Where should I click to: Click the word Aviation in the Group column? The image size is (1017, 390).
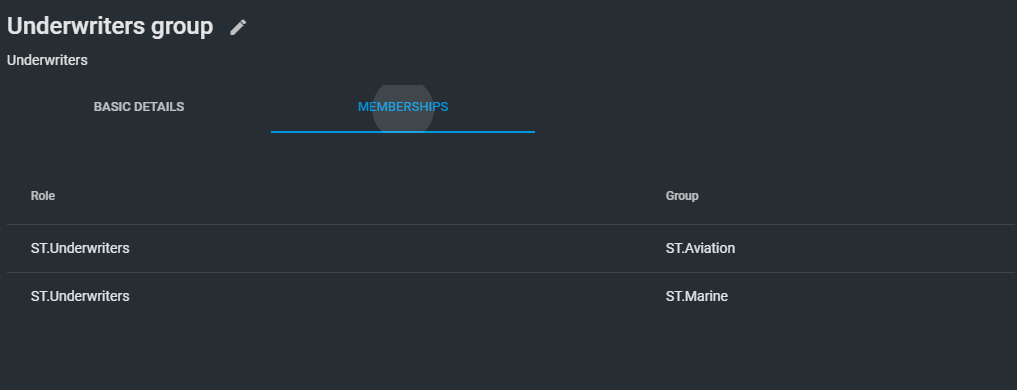[709, 248]
